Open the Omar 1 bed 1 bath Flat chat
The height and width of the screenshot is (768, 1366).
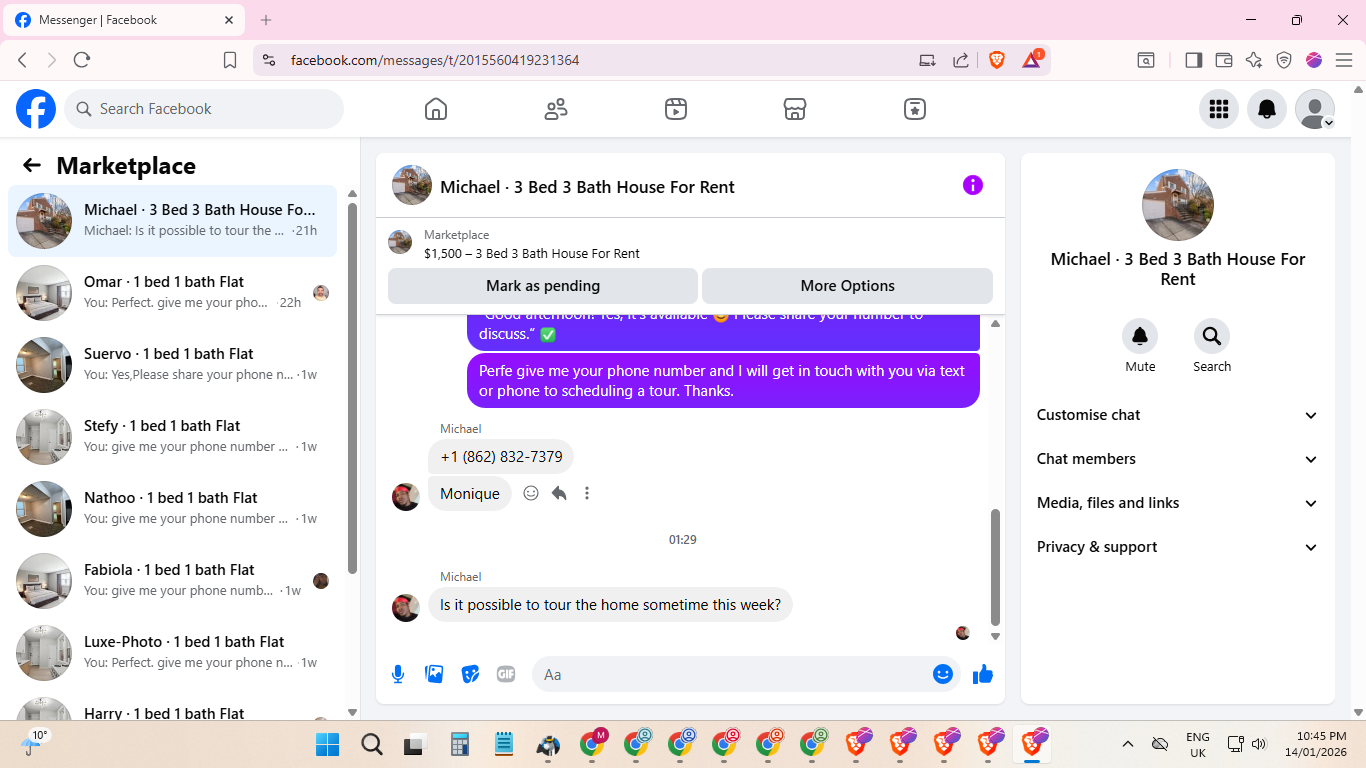click(172, 293)
